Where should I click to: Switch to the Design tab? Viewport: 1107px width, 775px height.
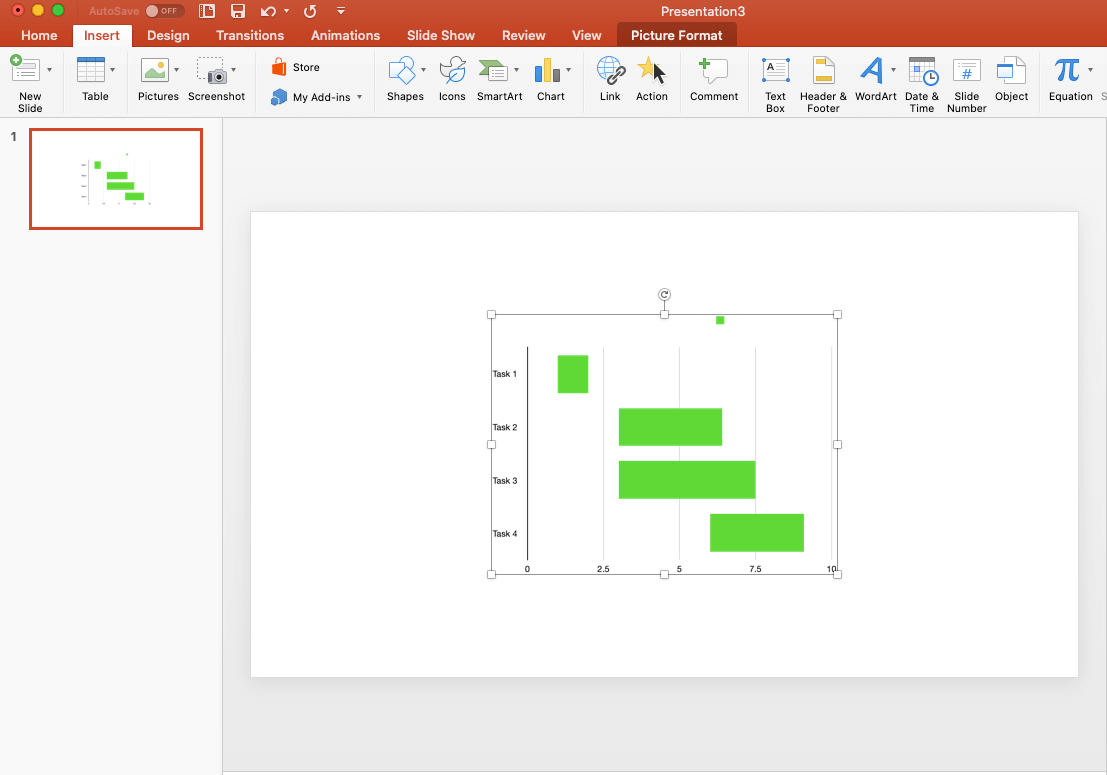[168, 35]
